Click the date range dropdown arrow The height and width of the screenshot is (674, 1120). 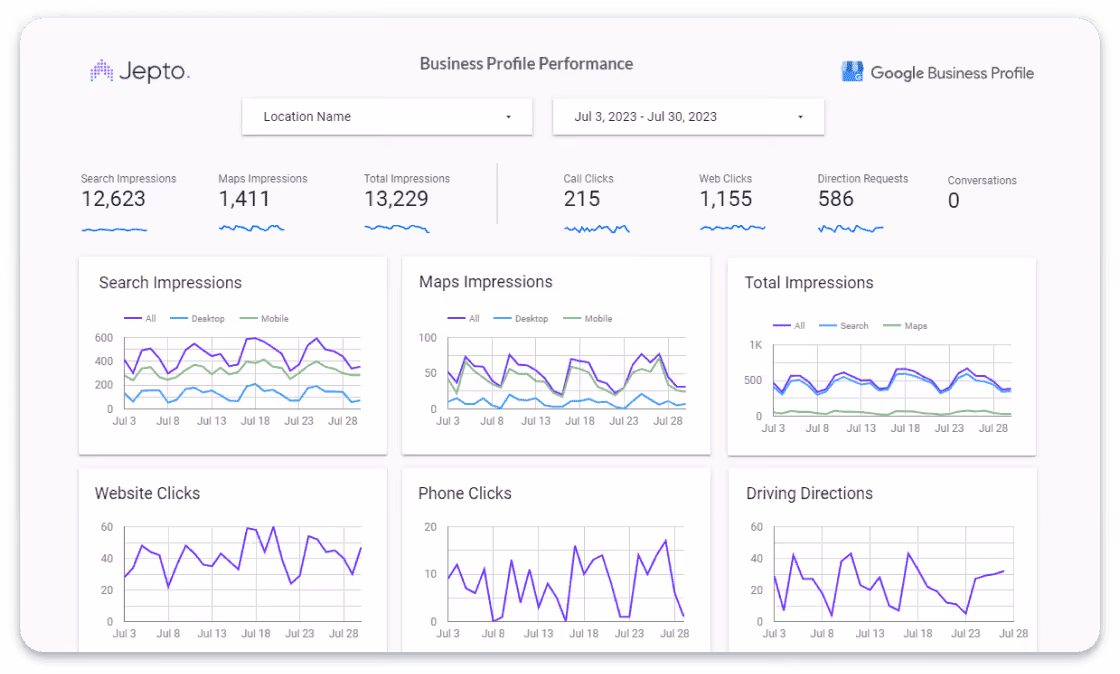[800, 117]
